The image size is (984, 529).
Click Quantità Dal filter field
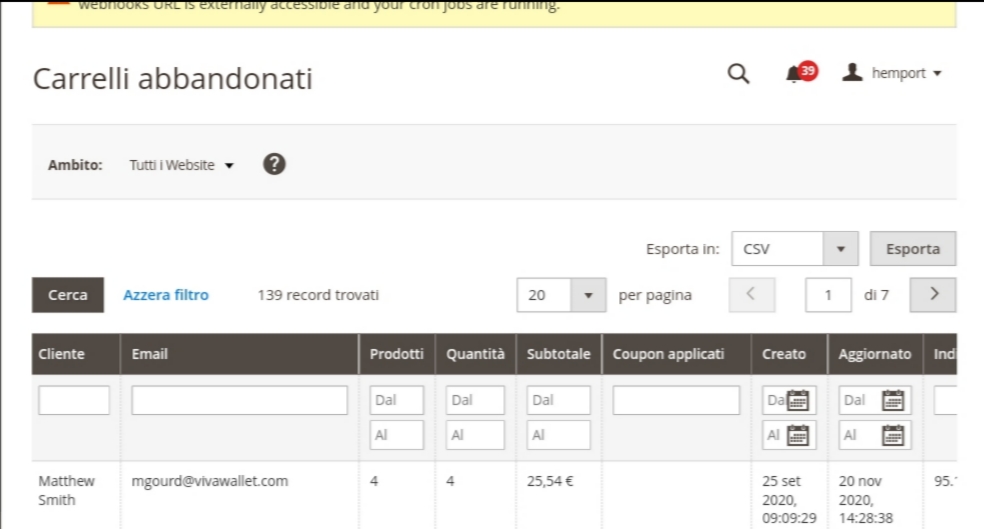[x=475, y=400]
